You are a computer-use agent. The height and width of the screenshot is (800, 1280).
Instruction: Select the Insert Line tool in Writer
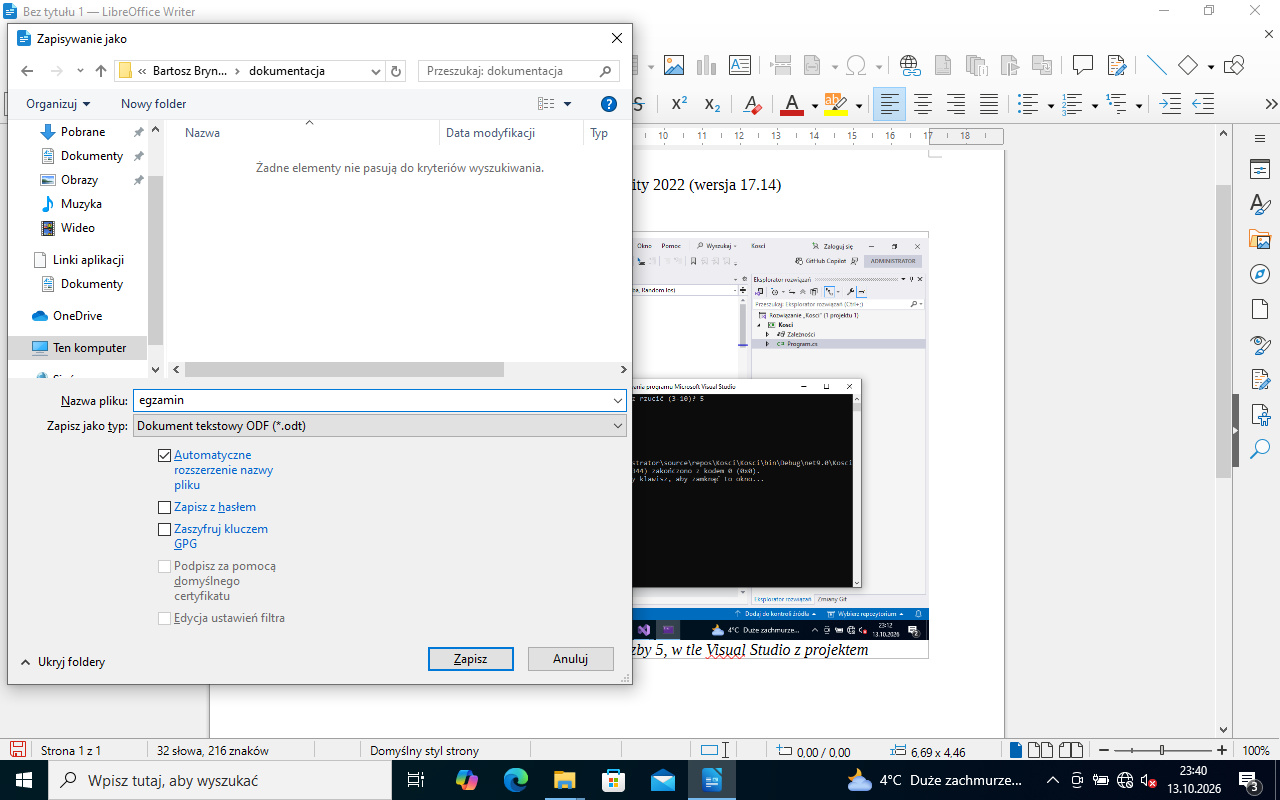(1156, 65)
